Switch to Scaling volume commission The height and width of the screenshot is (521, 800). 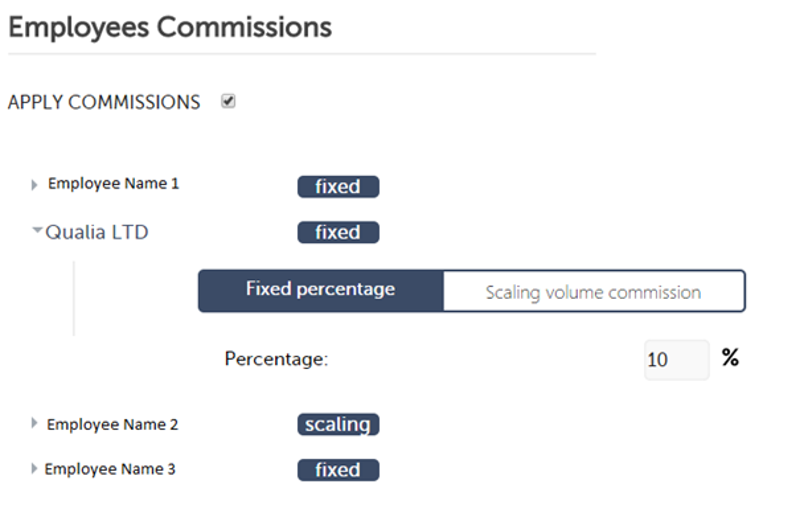[593, 292]
